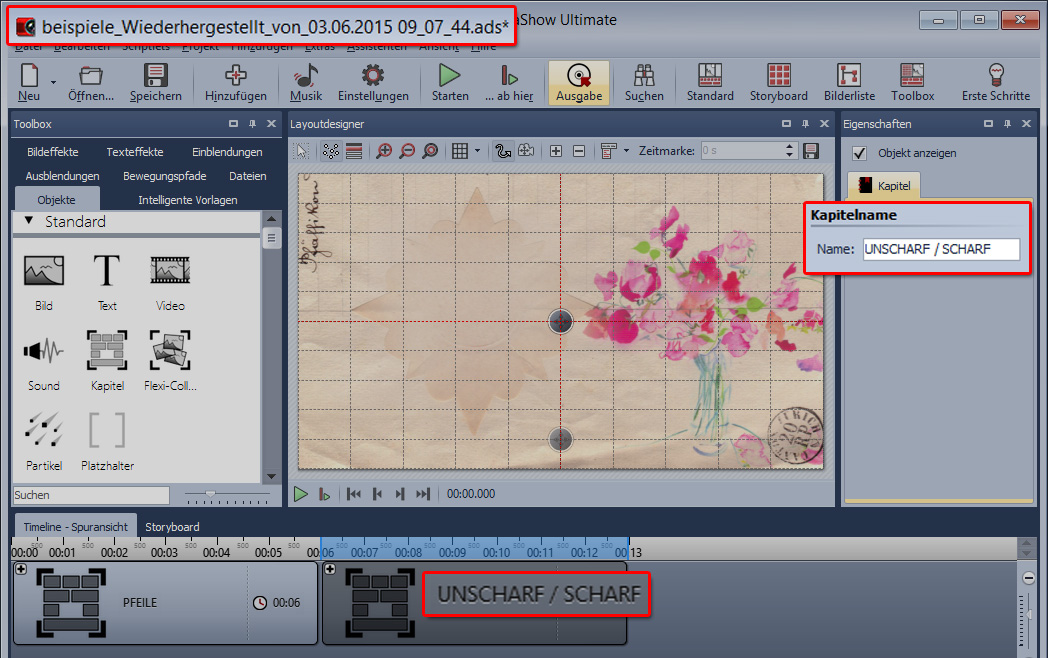Open Einstellungen via the gear icon
Image resolution: width=1048 pixels, height=658 pixels.
pos(373,76)
